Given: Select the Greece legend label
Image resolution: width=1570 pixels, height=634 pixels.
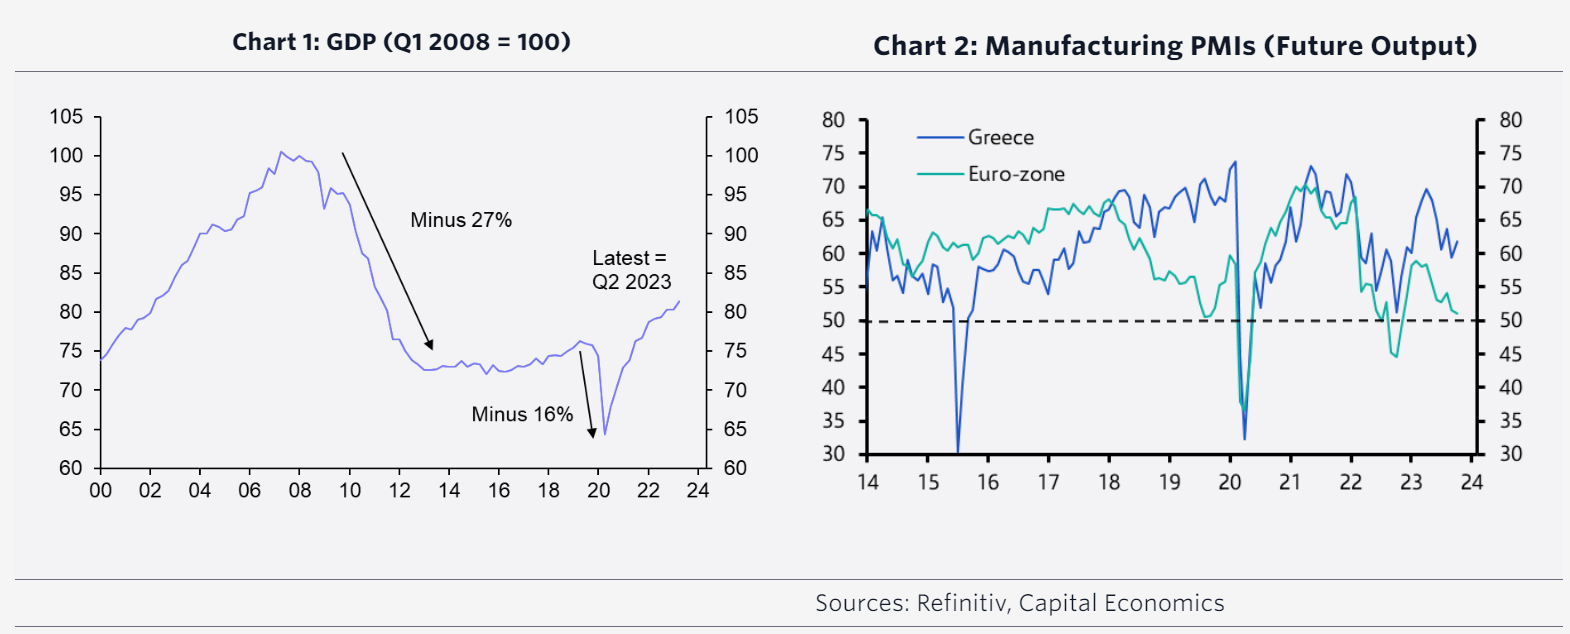Looking at the screenshot, I should click(x=1000, y=138).
